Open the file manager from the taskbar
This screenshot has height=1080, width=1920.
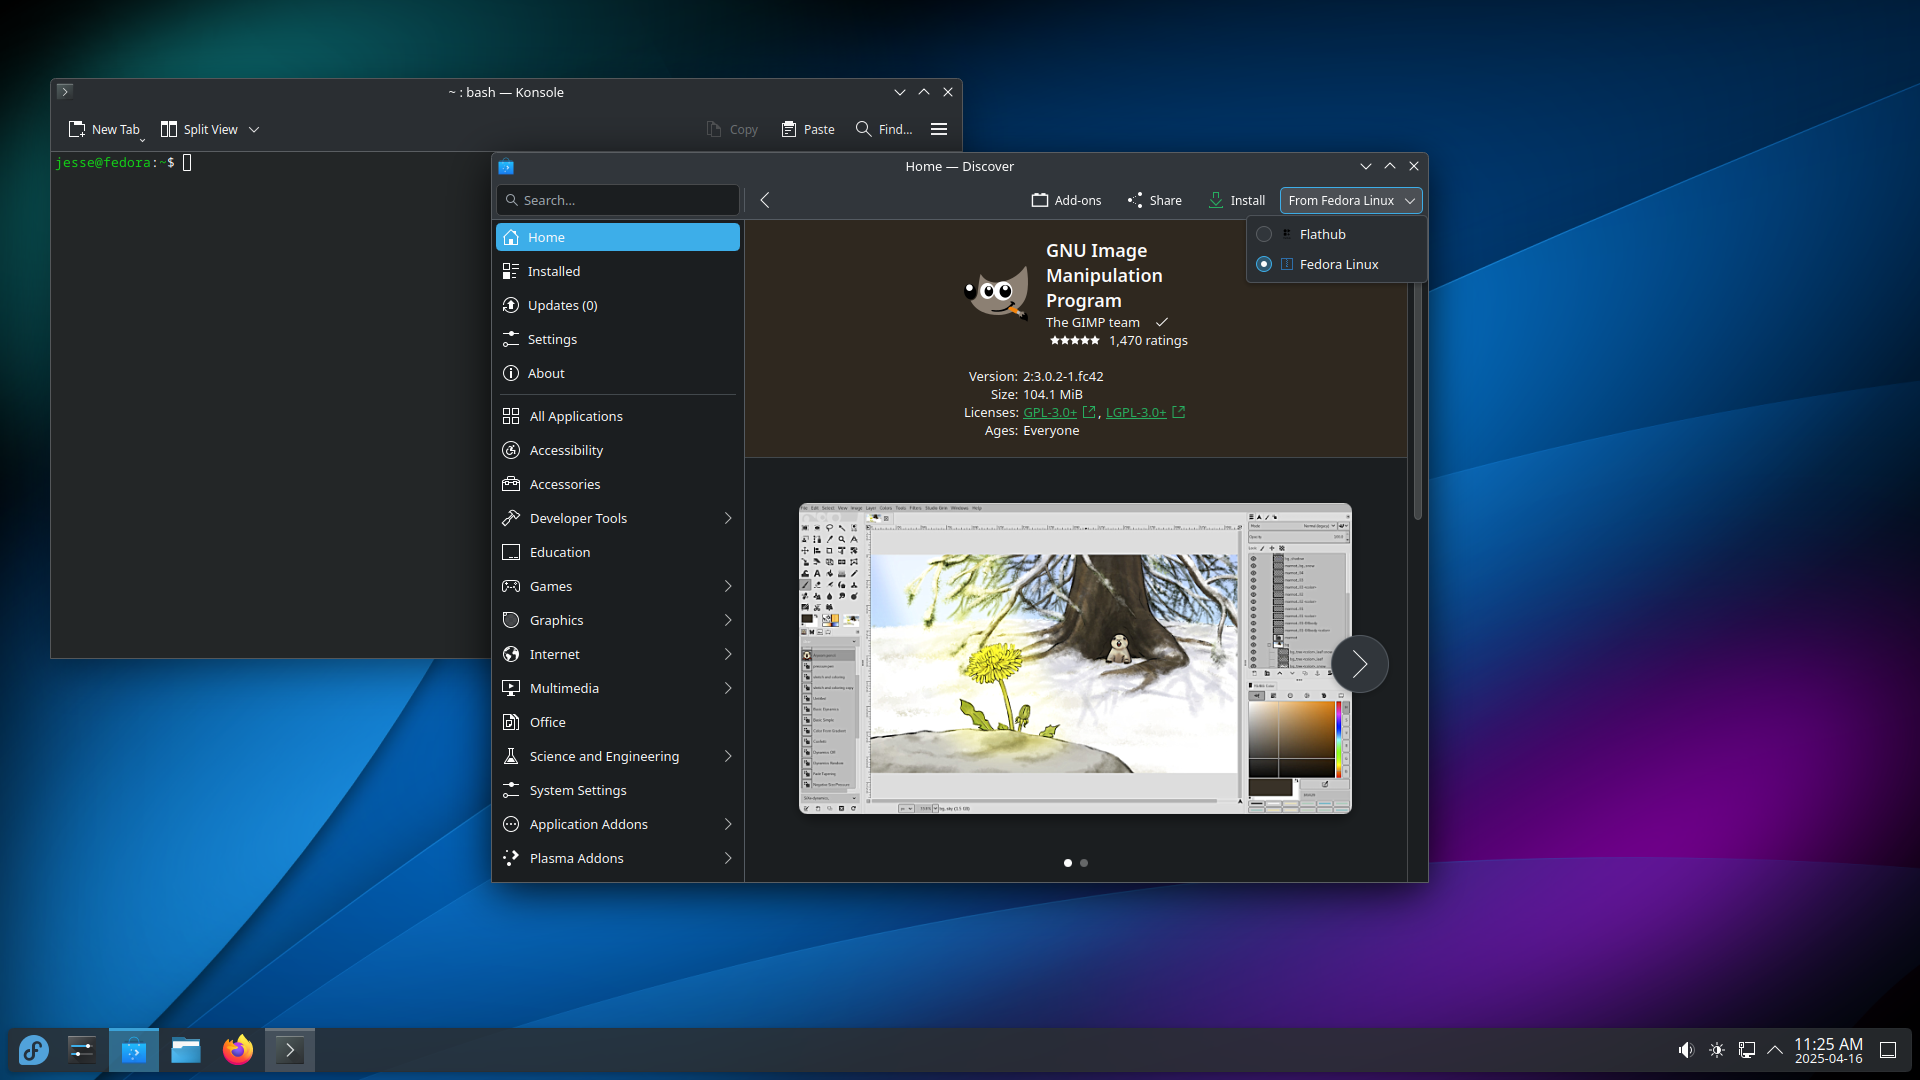[x=186, y=1050]
